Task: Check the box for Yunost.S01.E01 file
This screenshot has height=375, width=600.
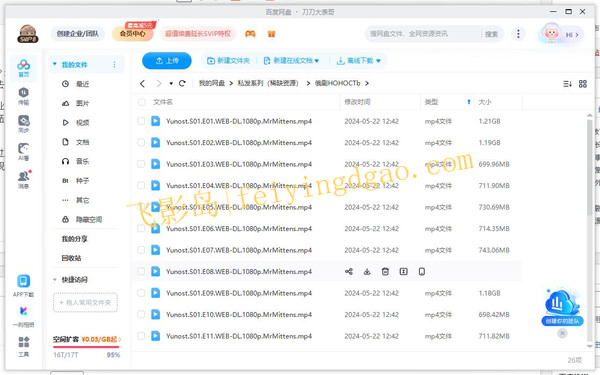Action: point(141,121)
